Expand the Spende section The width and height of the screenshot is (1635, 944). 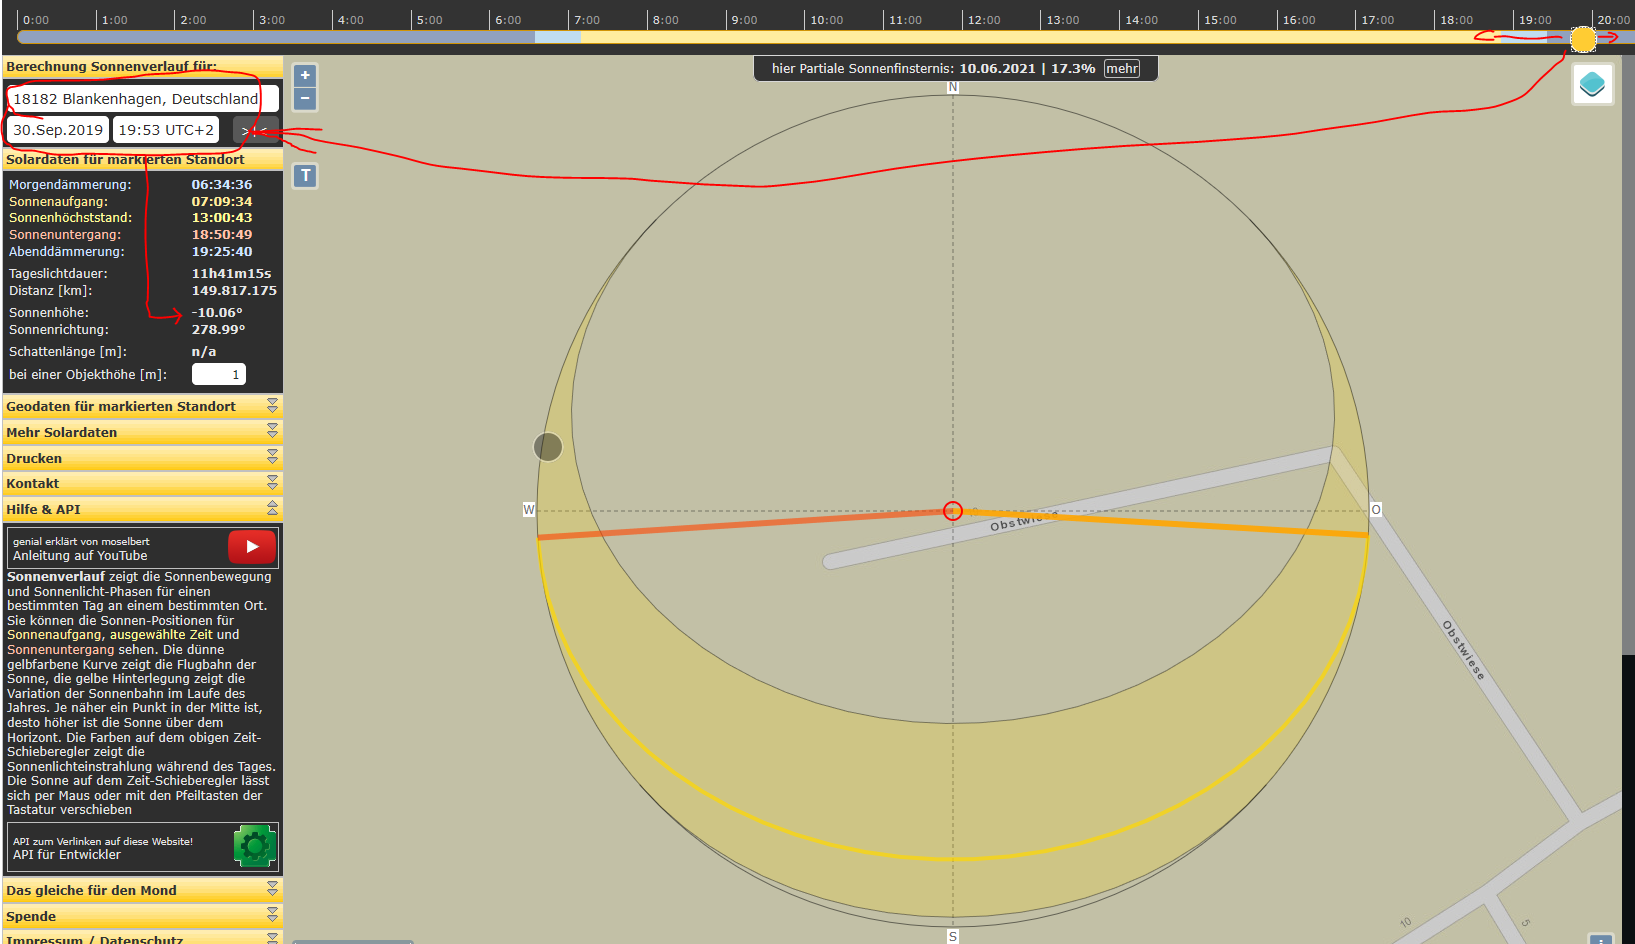[143, 916]
